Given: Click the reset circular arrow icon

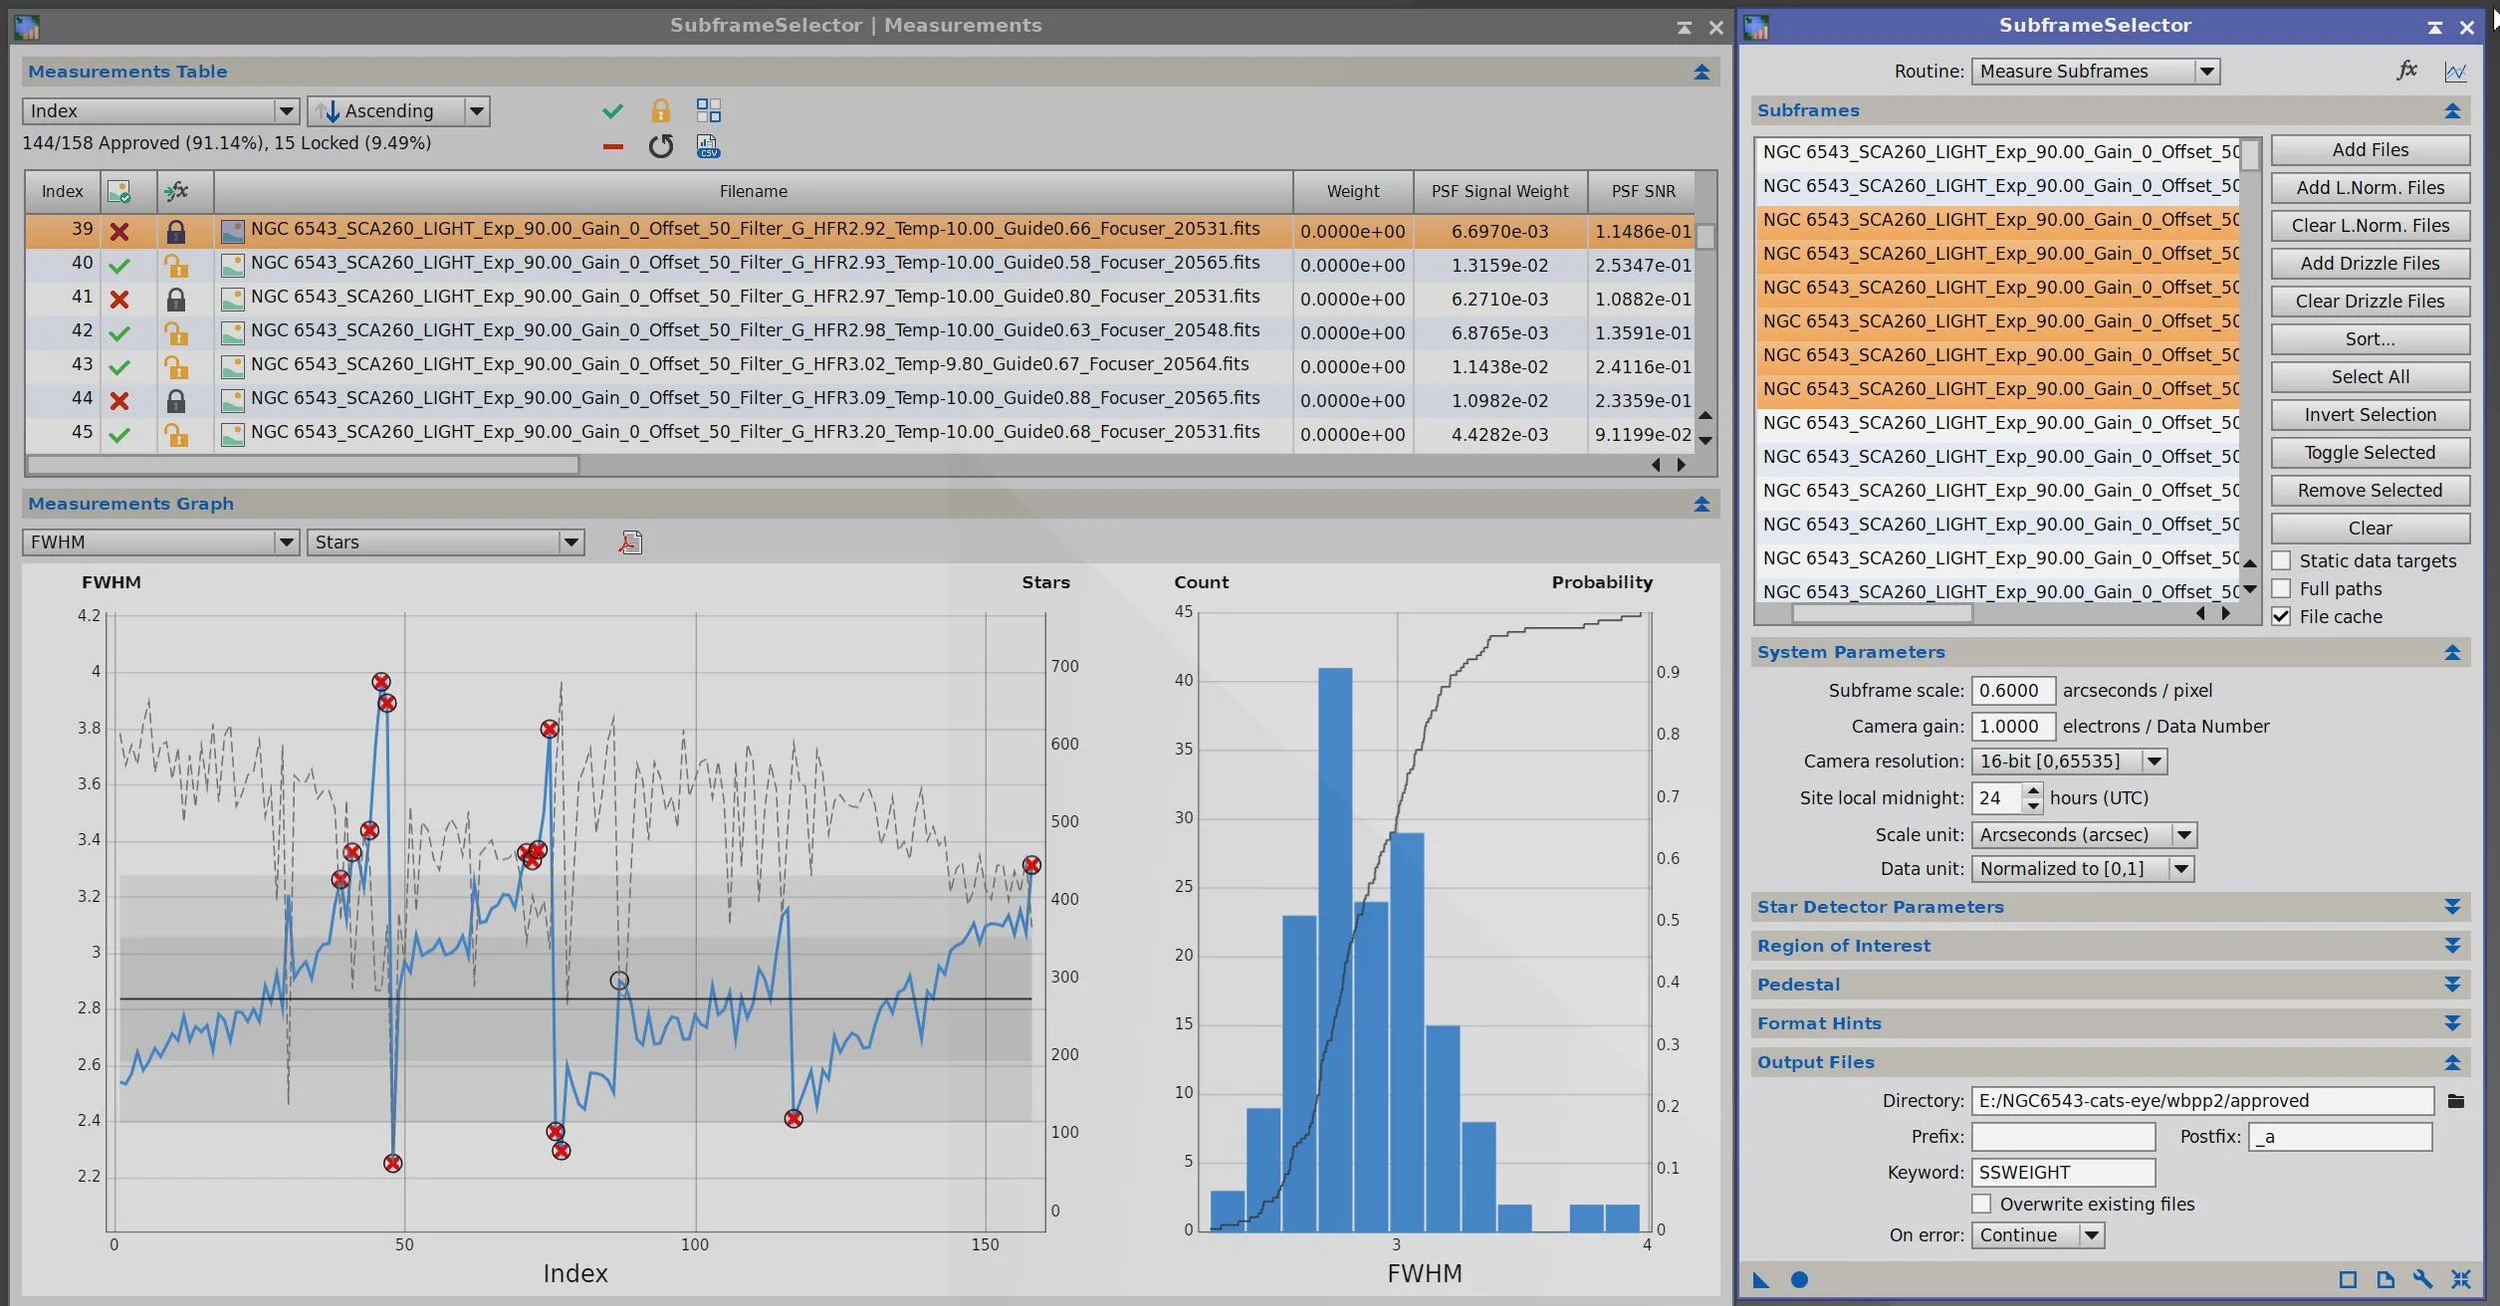Looking at the screenshot, I should [660, 147].
